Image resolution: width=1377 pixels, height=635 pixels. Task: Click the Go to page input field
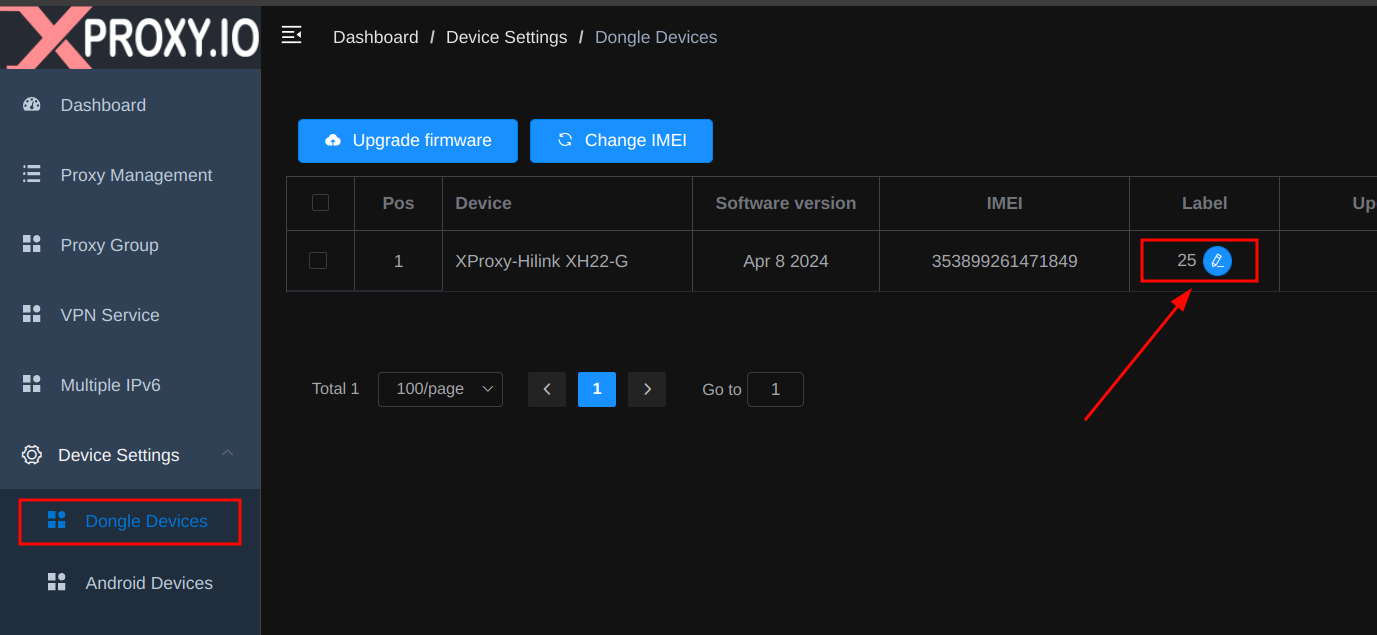(x=775, y=389)
